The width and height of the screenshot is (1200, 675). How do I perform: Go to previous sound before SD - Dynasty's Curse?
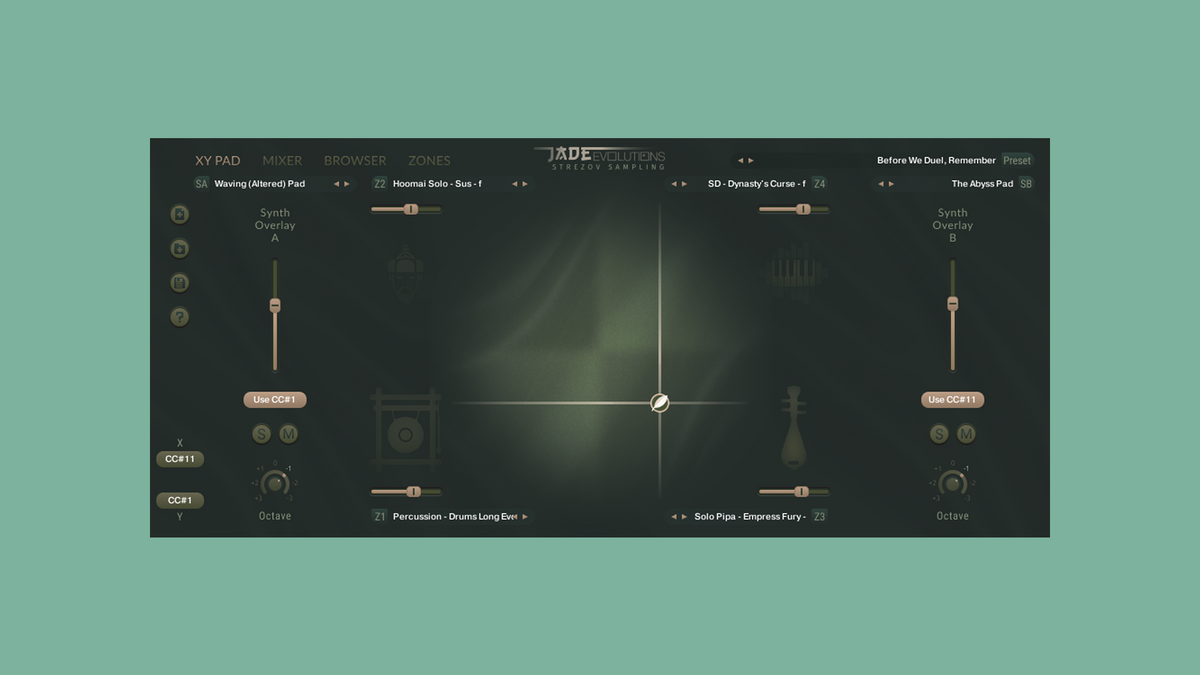point(674,184)
